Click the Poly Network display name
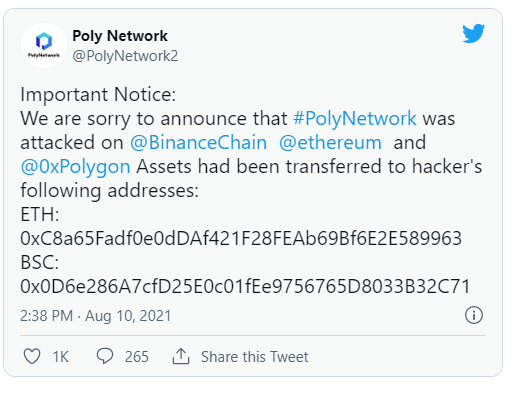Image resolution: width=523 pixels, height=397 pixels. click(x=120, y=36)
